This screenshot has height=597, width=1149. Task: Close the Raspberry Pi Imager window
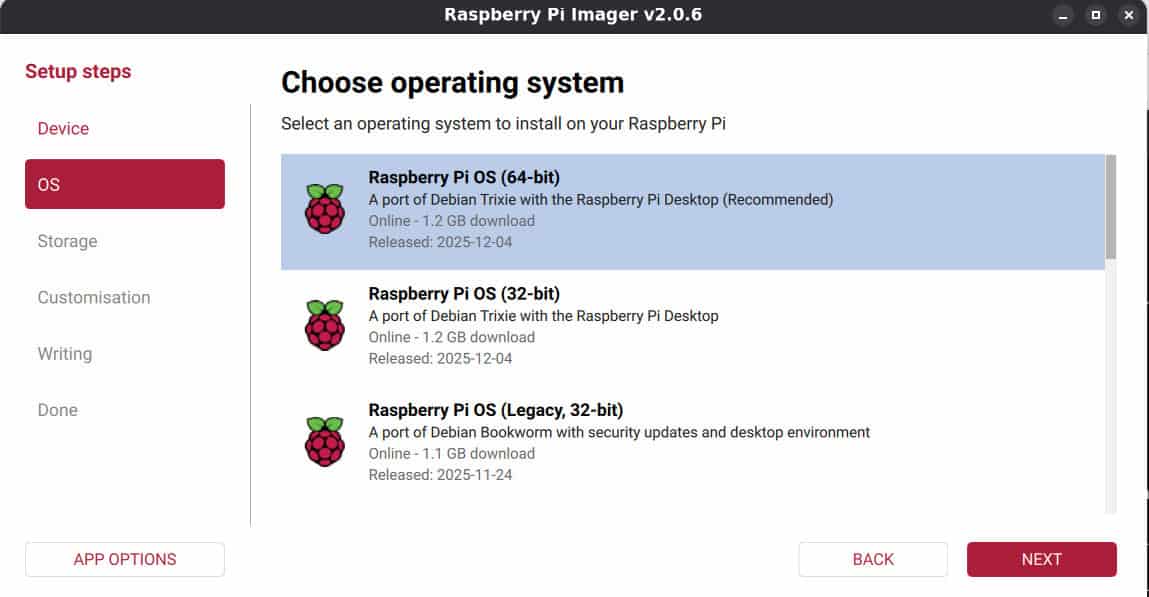click(1129, 16)
